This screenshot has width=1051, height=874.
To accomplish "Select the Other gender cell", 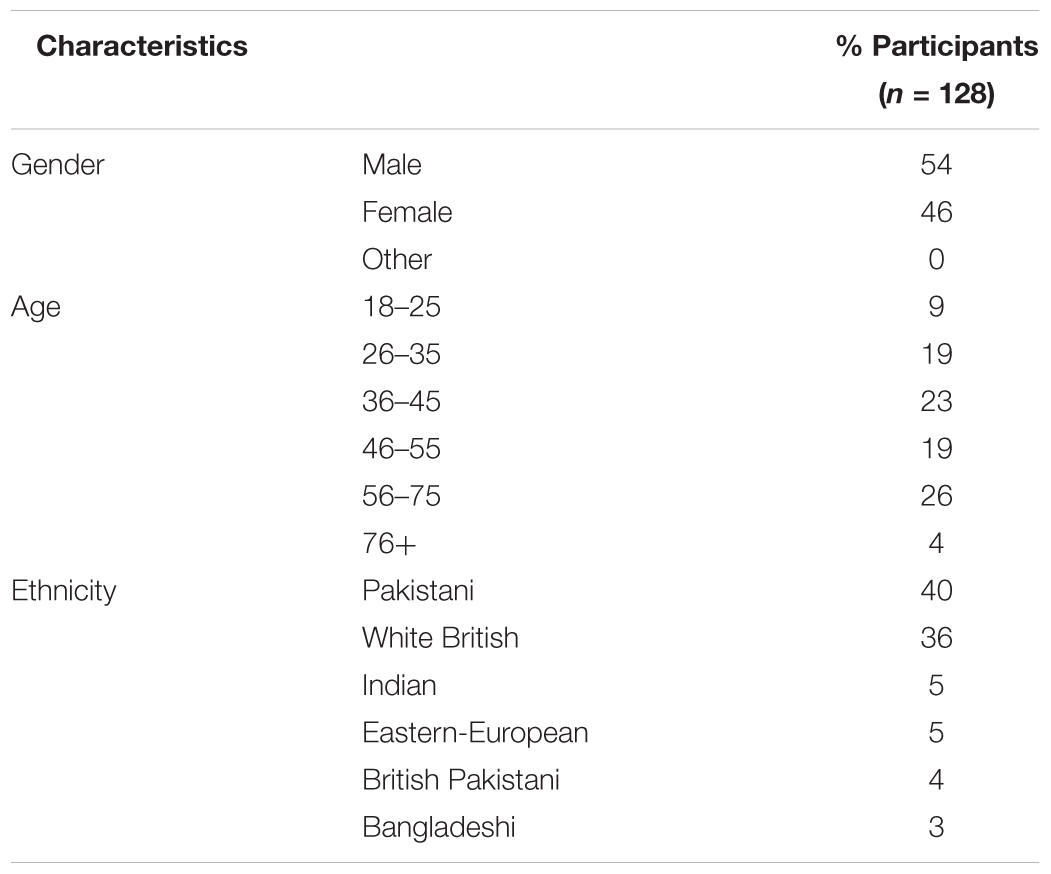I will click(x=397, y=259).
